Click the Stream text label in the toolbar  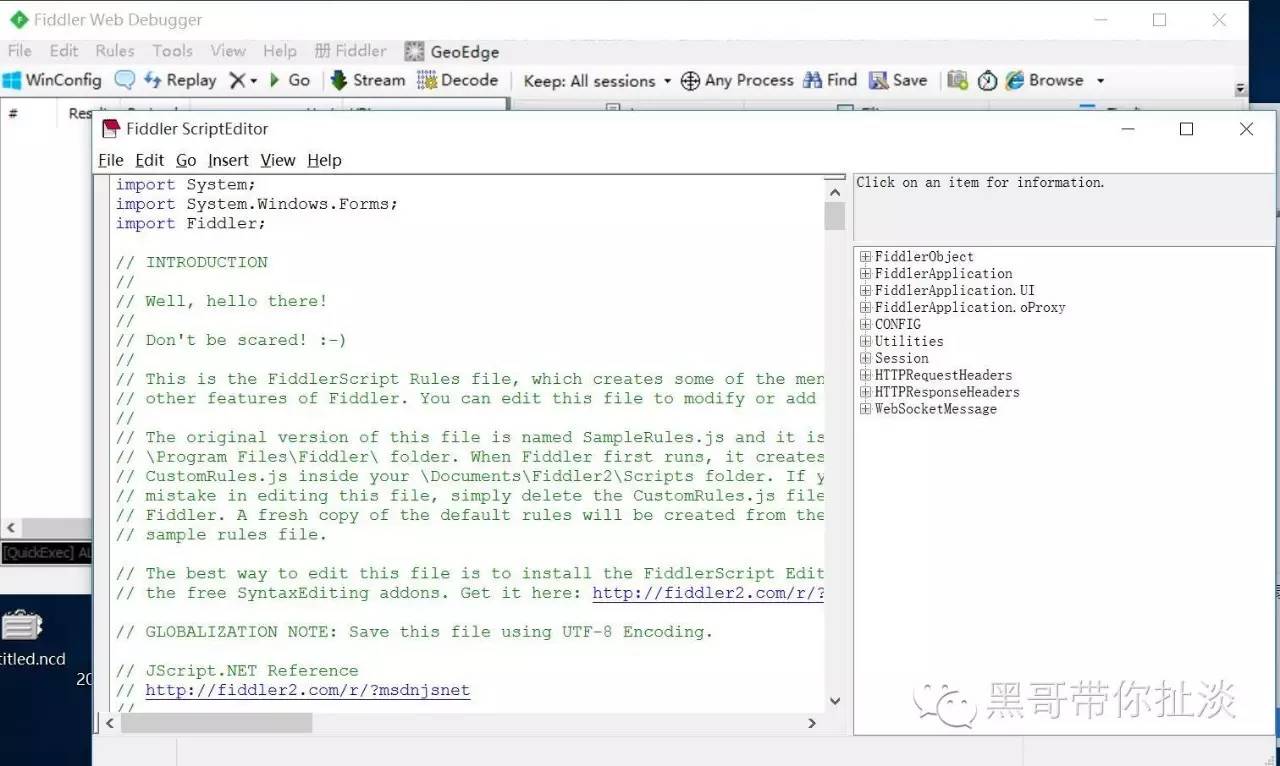(x=379, y=80)
